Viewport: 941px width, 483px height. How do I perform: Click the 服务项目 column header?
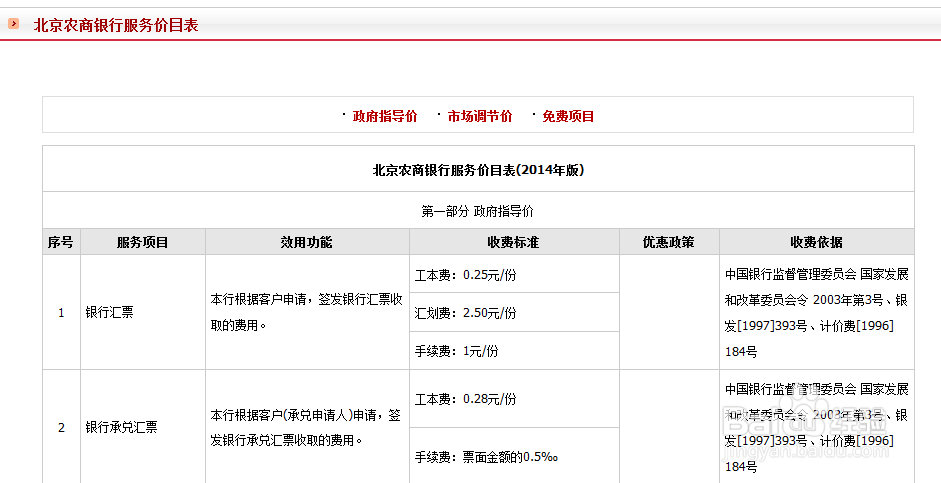(143, 242)
